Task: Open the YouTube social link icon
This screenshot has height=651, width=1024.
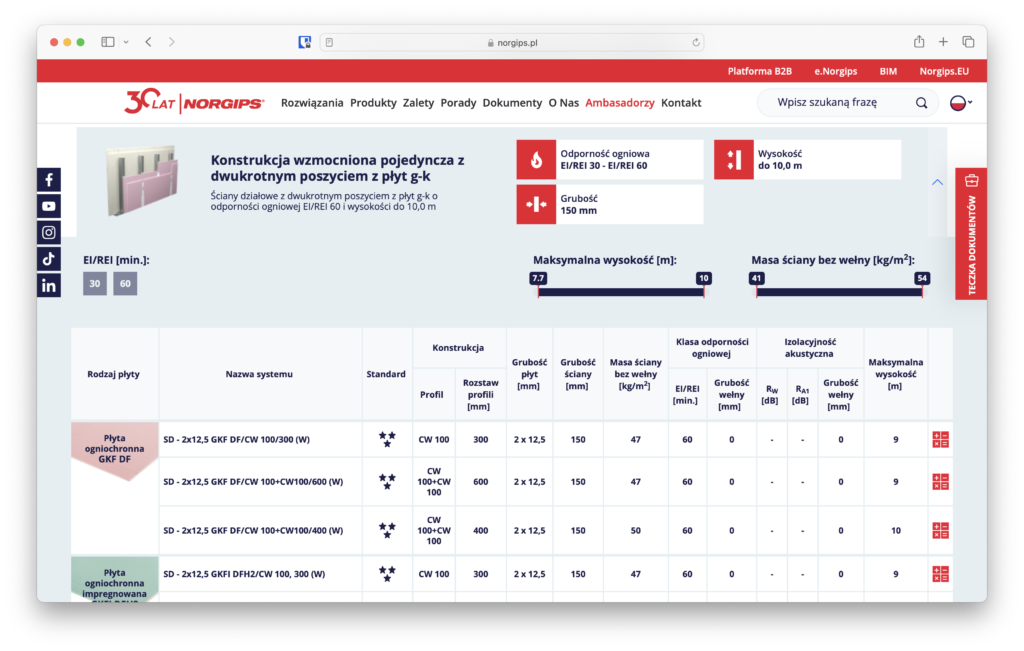Action: [x=49, y=206]
